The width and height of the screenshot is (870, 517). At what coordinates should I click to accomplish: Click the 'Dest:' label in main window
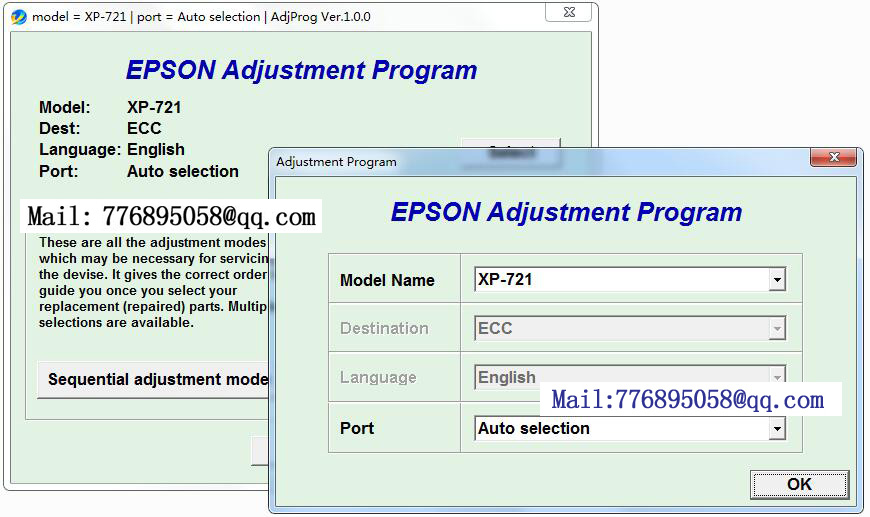pyautogui.click(x=59, y=128)
